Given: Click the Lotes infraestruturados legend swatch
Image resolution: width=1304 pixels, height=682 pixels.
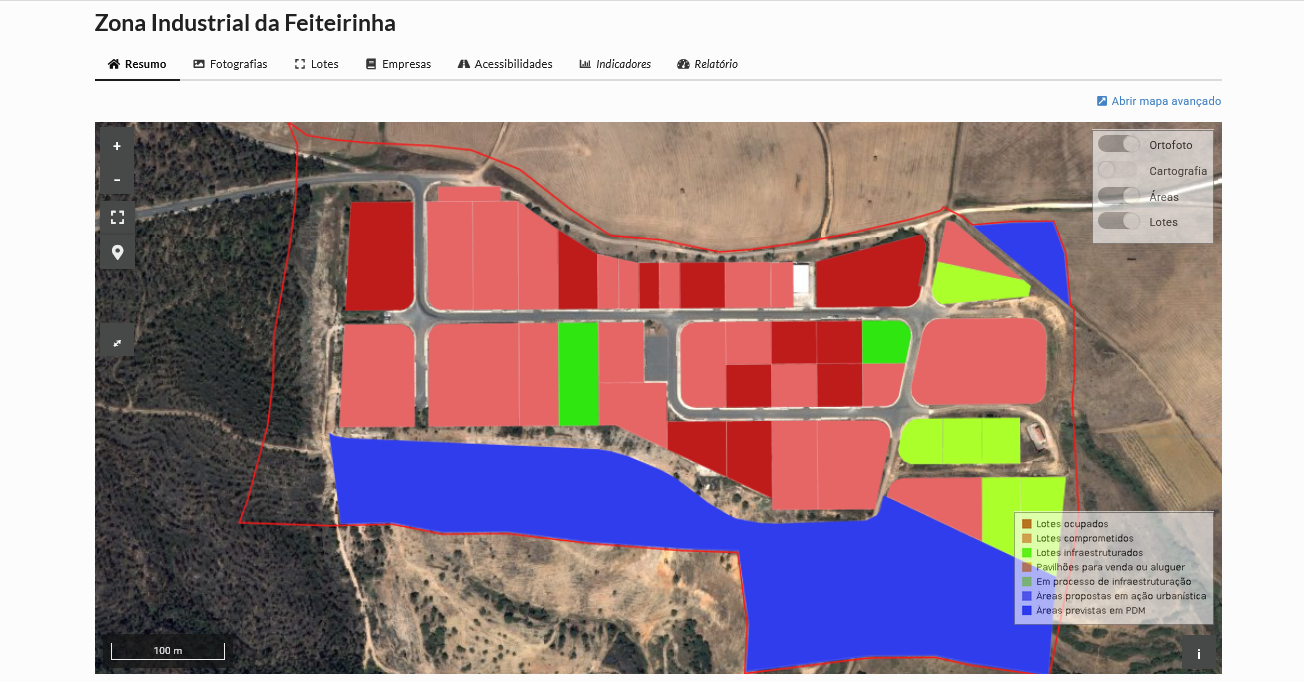Looking at the screenshot, I should click(1027, 553).
